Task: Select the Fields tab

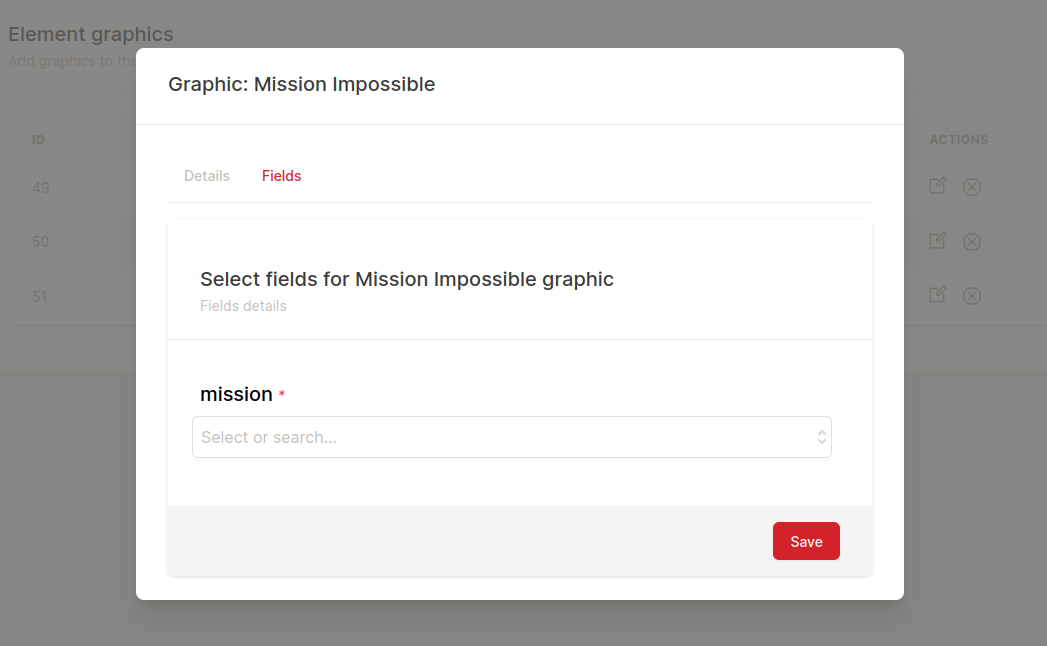Action: coord(281,175)
